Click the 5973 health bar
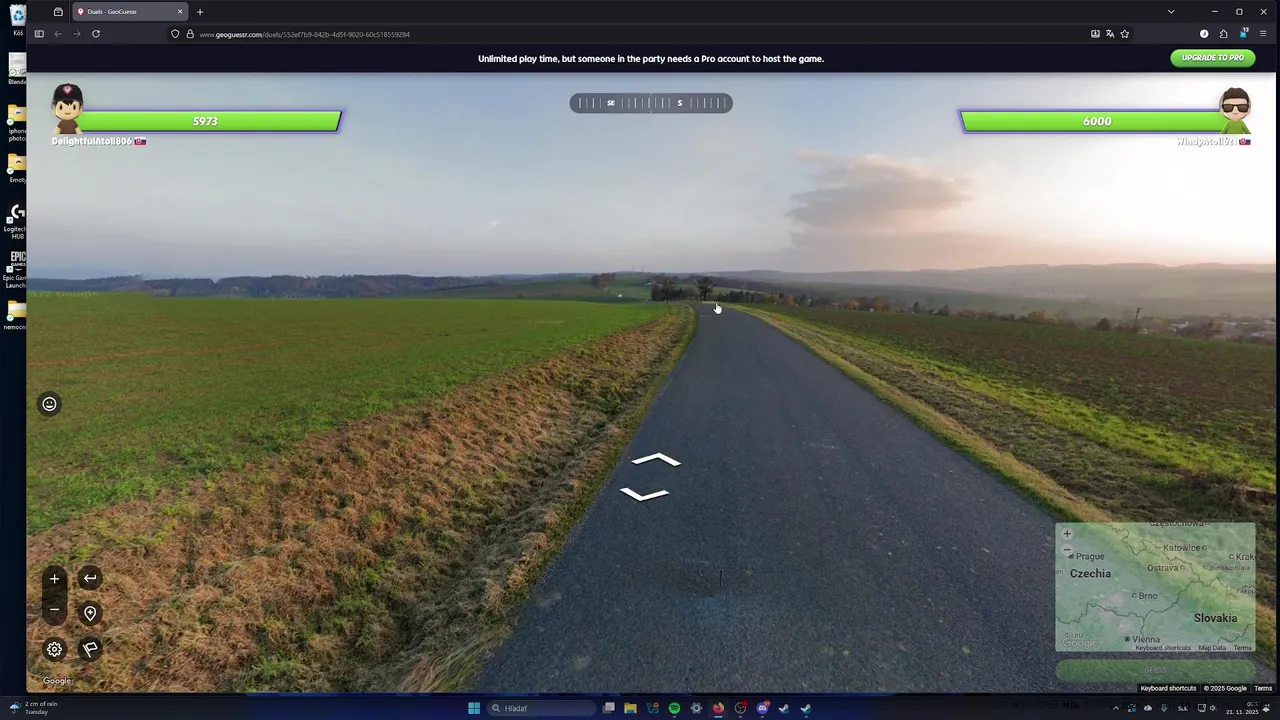 pos(205,121)
